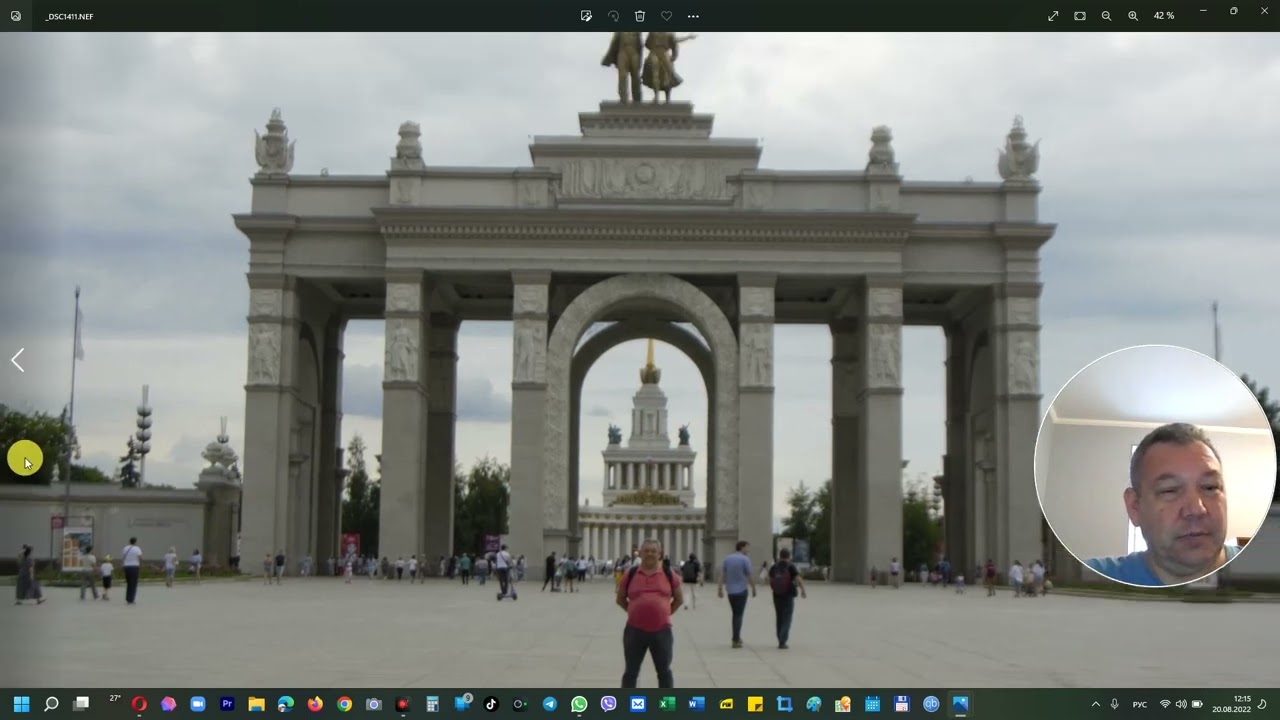Go to previous photo with left arrow

point(18,360)
